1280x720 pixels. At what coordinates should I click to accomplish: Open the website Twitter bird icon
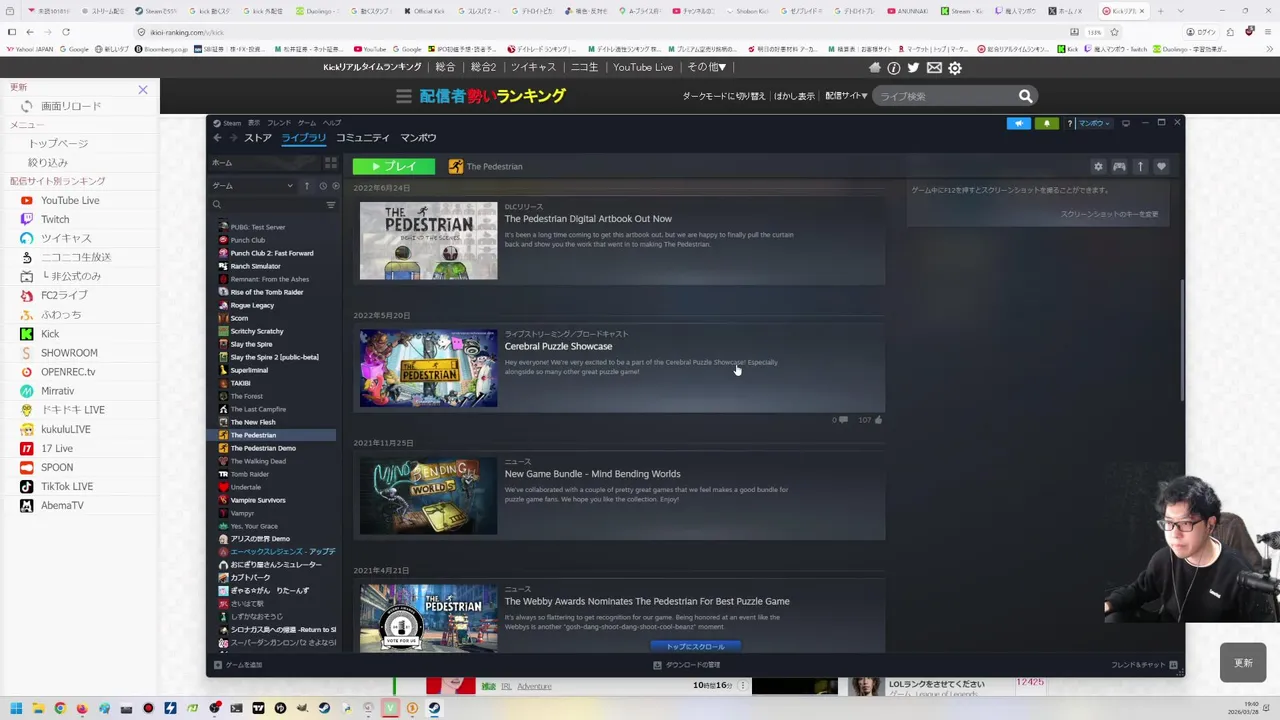[913, 67]
